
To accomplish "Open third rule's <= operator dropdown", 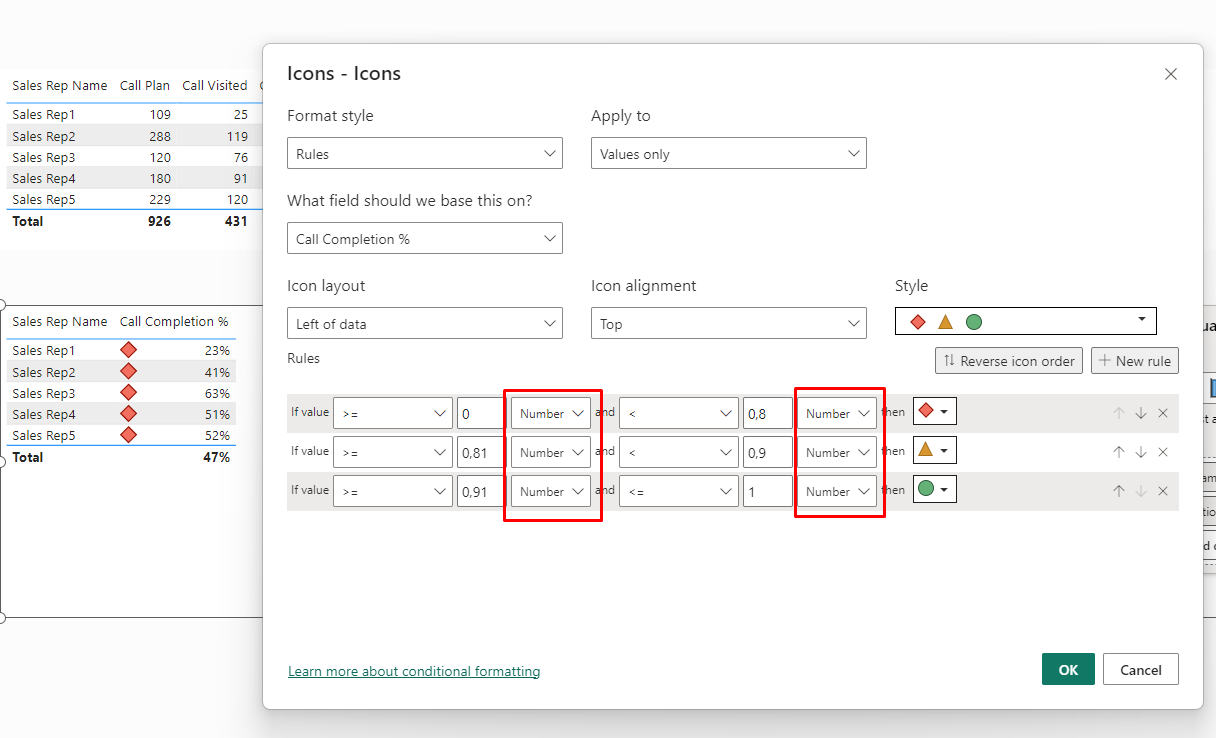I will 679,491.
